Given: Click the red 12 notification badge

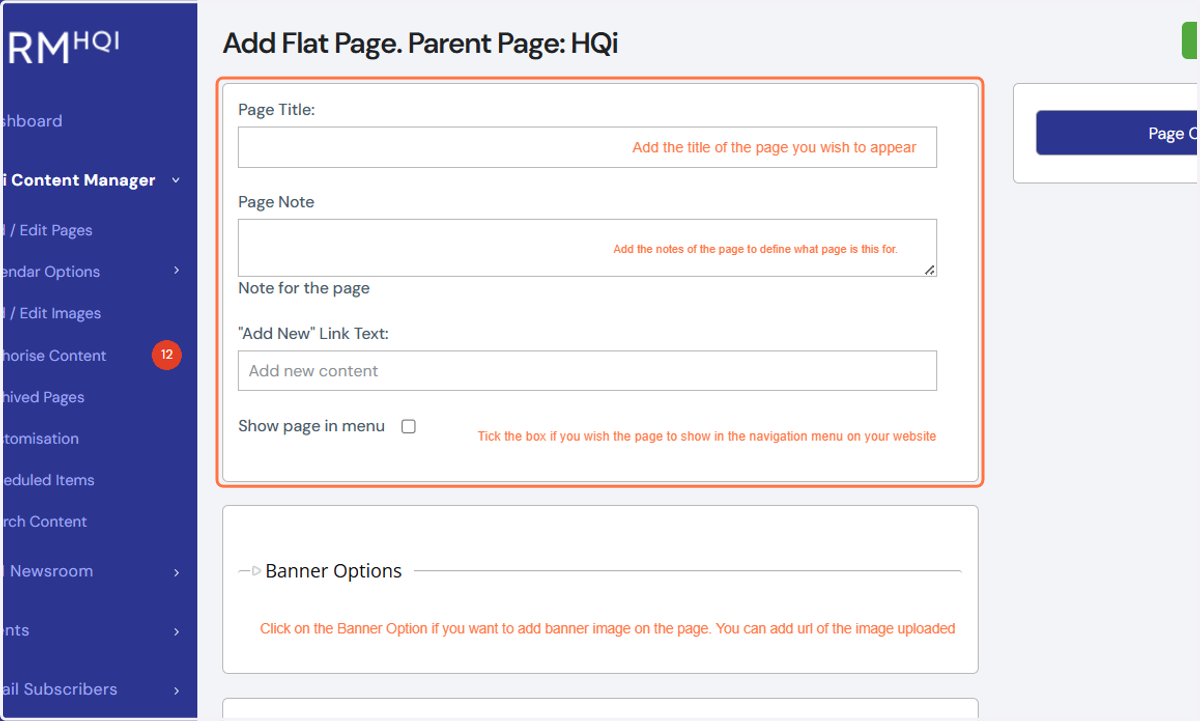Looking at the screenshot, I should click(x=167, y=355).
